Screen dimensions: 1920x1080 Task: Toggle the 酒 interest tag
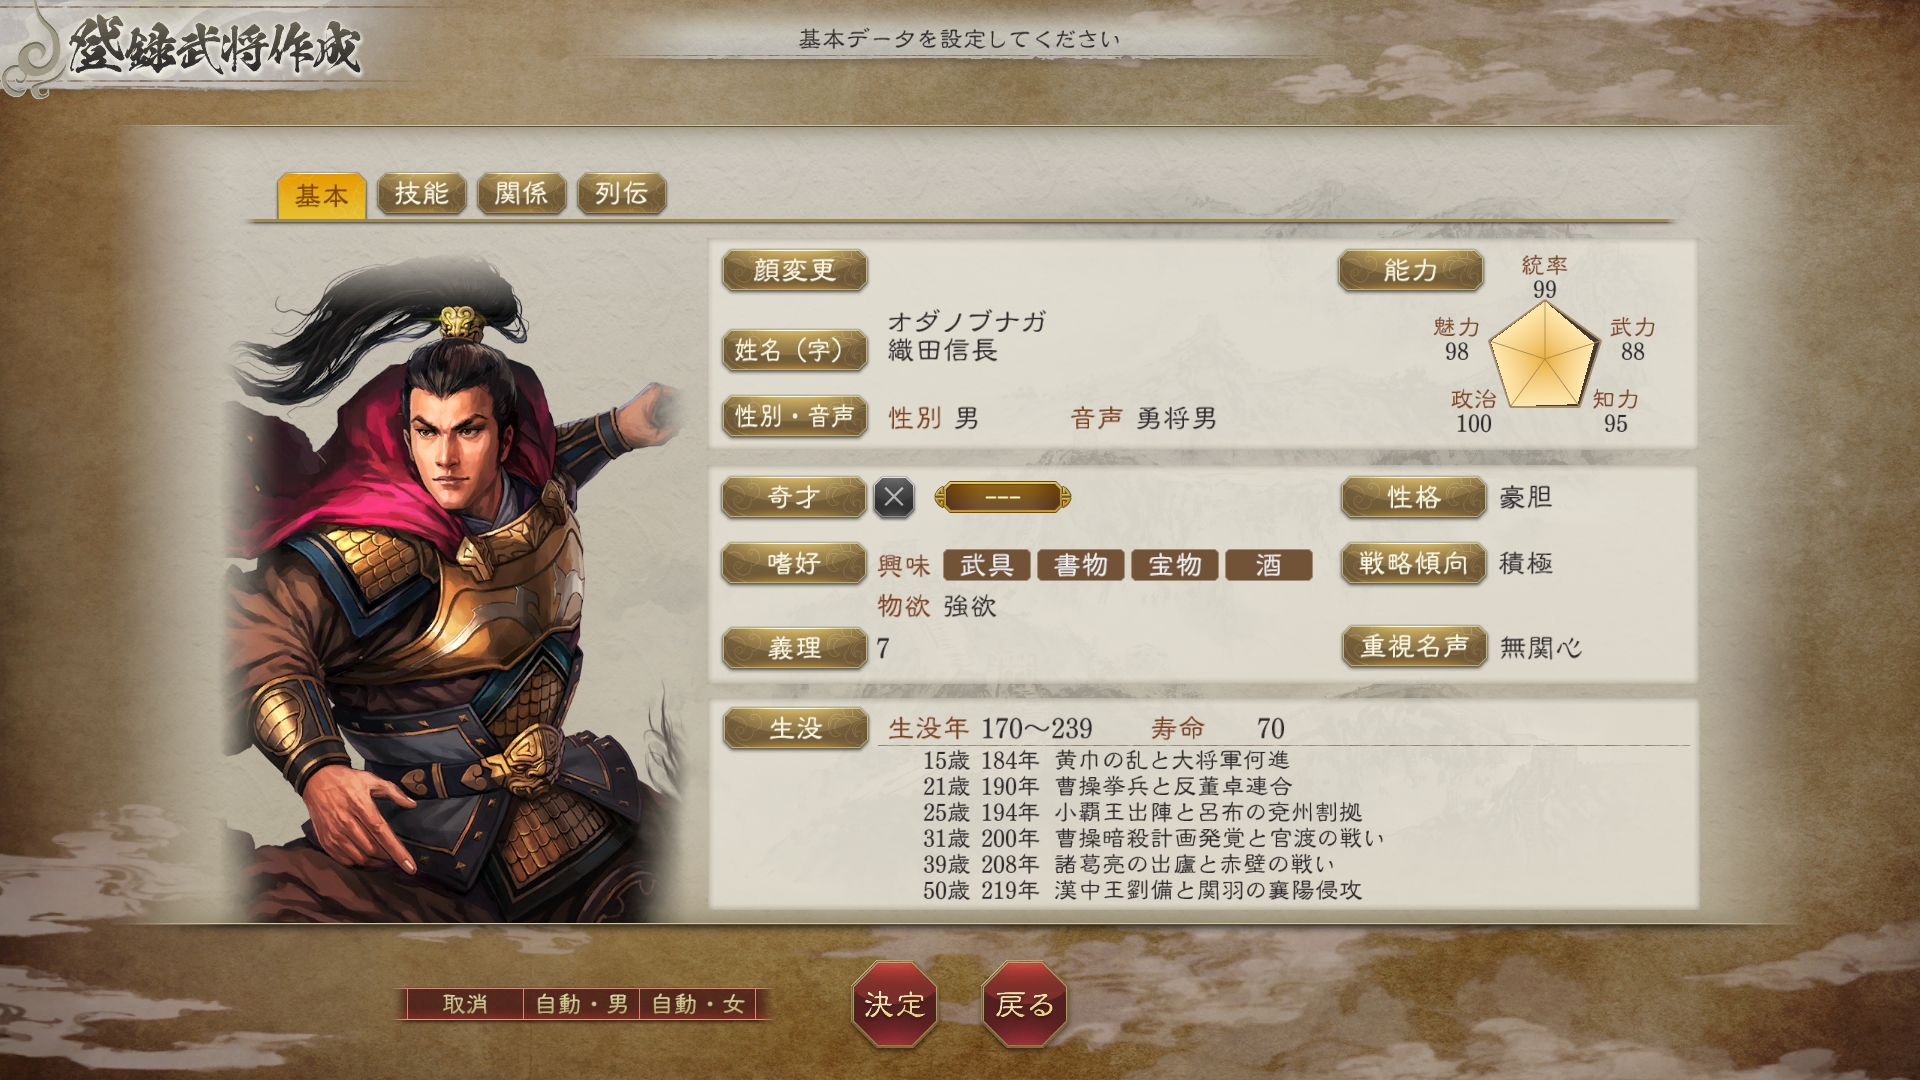[1269, 565]
